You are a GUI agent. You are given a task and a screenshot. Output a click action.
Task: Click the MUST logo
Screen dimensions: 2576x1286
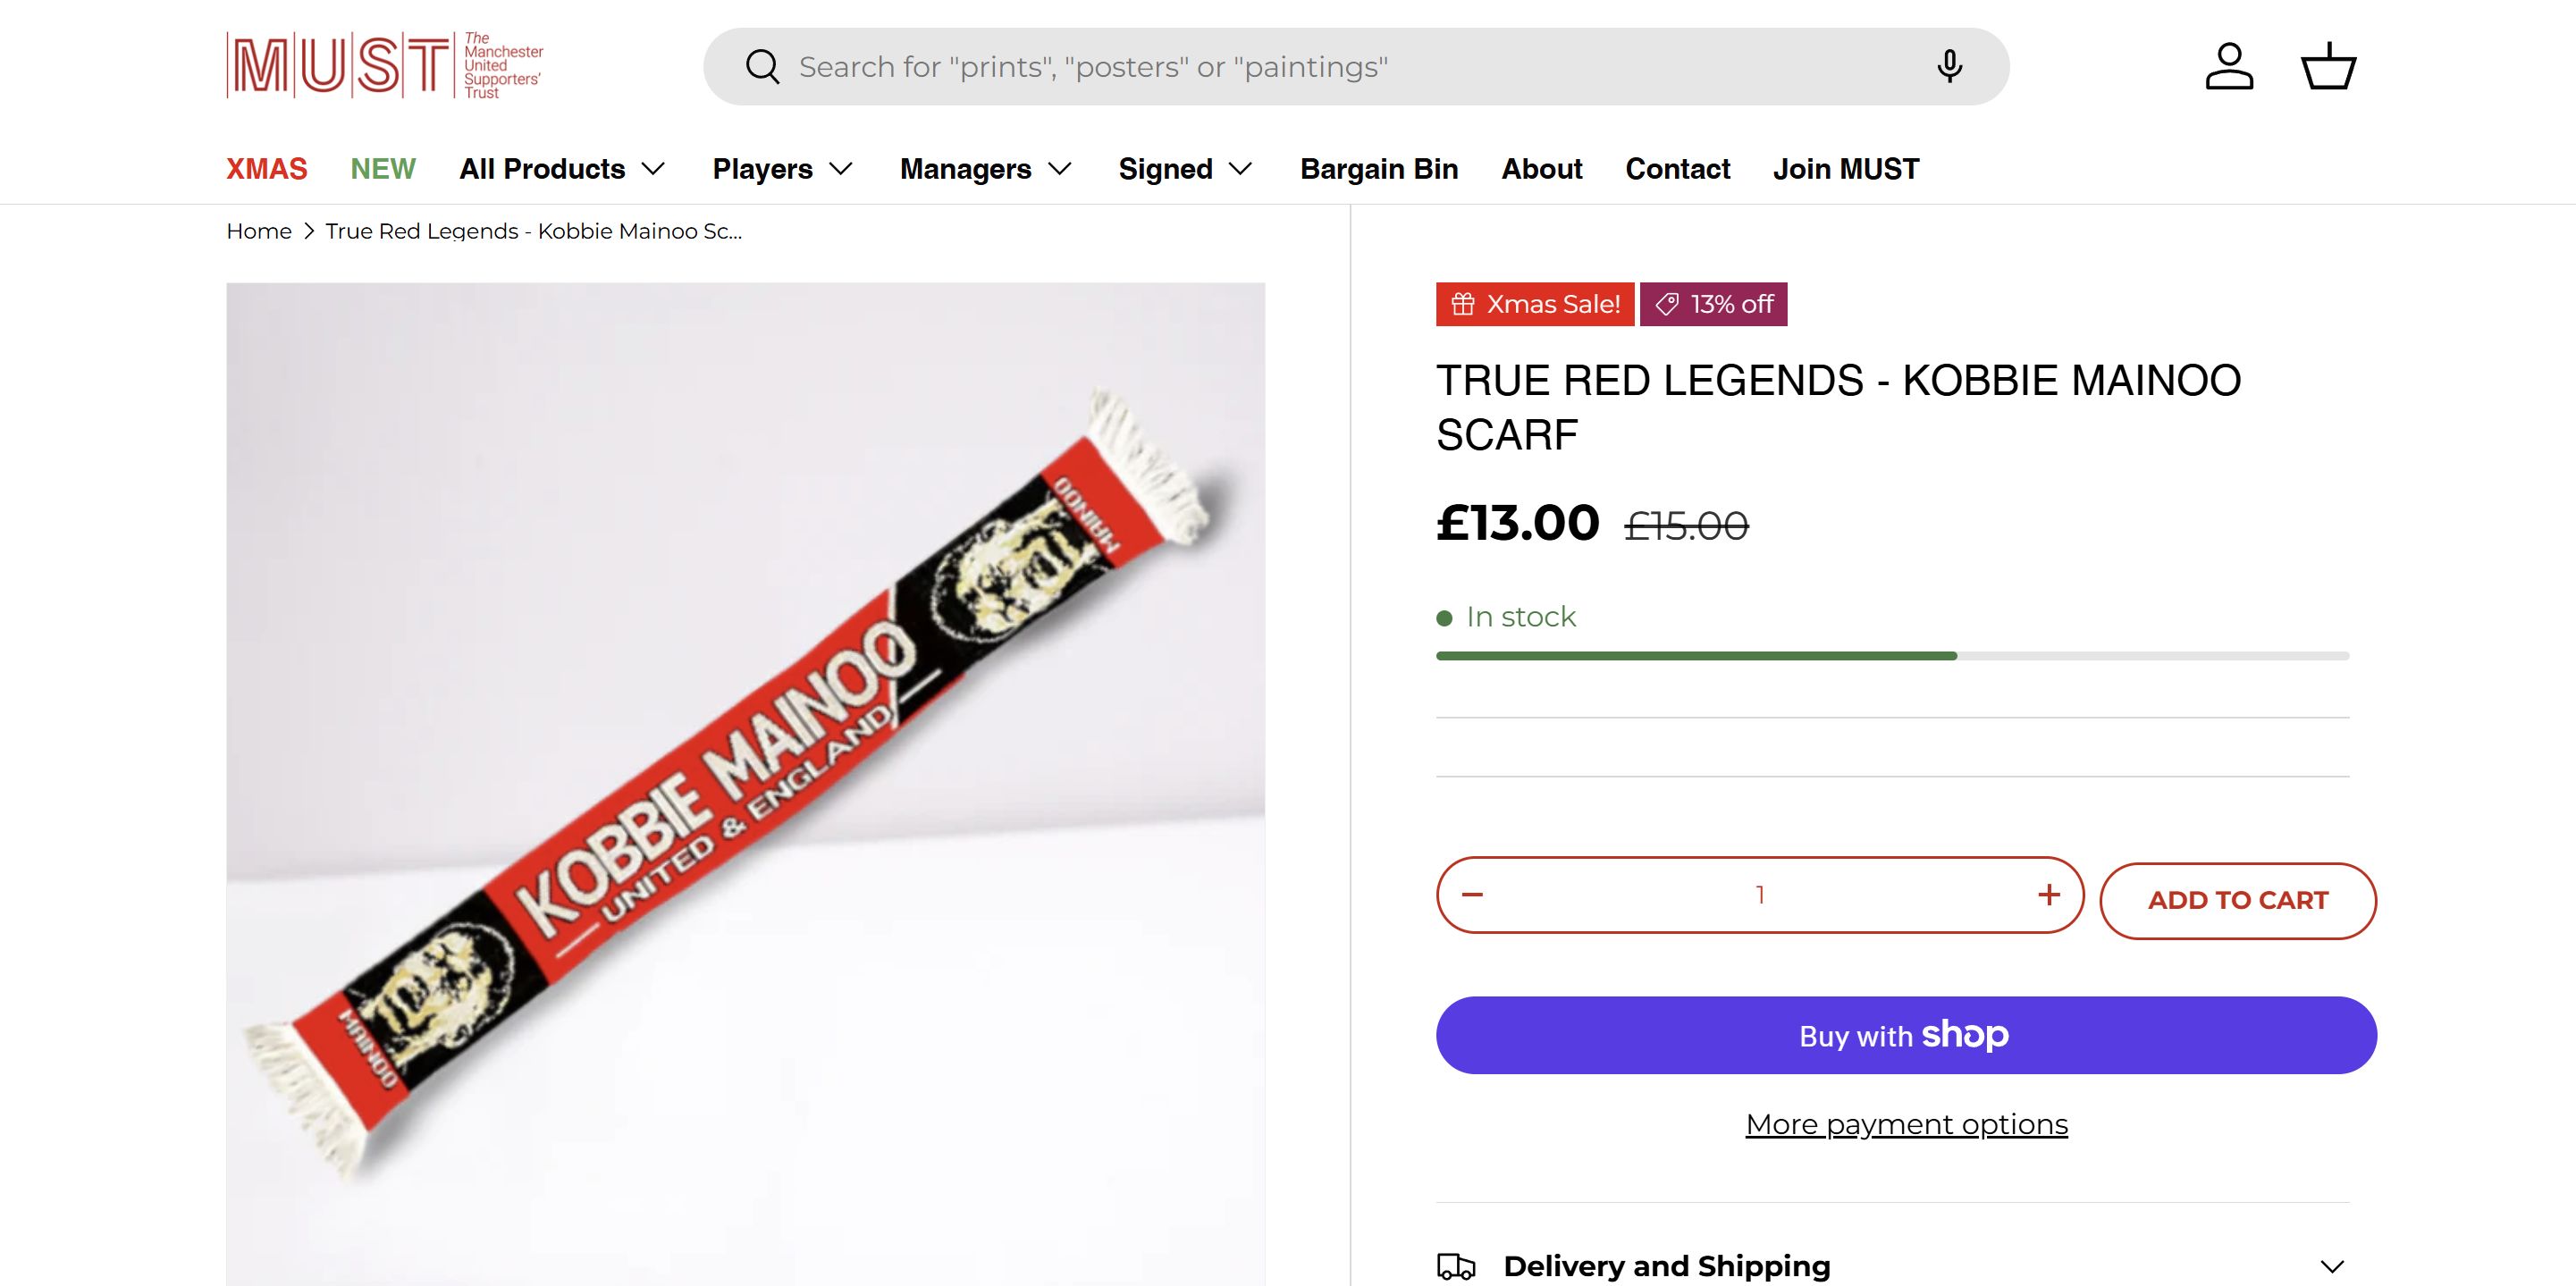pyautogui.click(x=384, y=66)
